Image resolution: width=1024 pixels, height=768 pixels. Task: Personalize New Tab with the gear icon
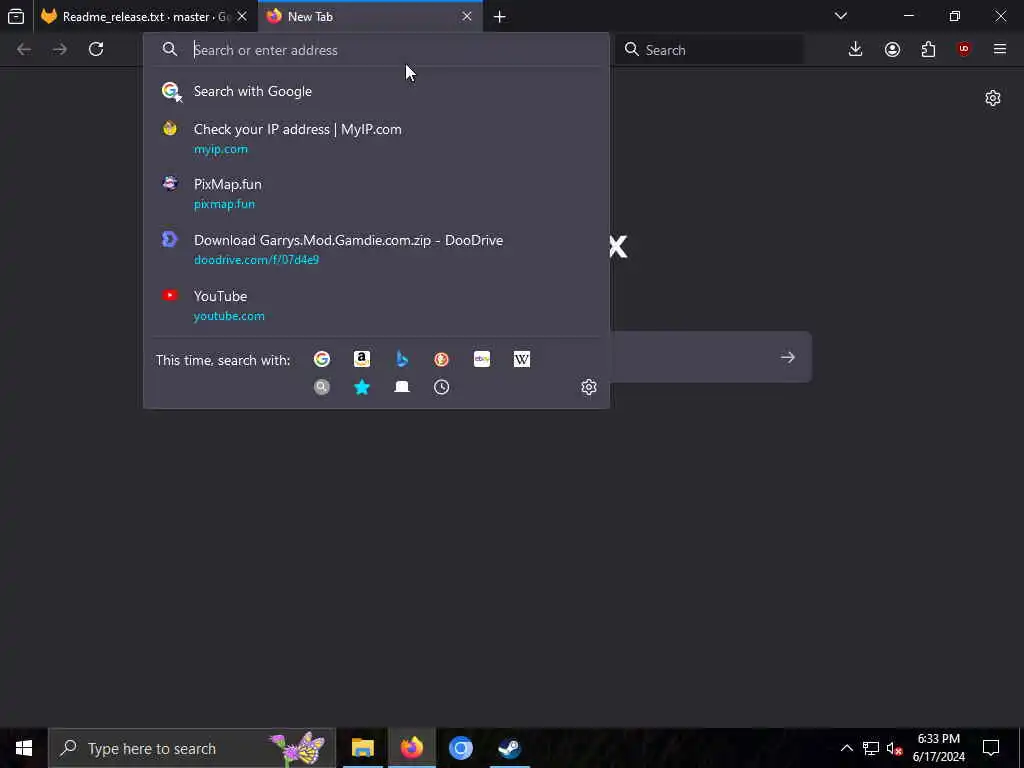[993, 98]
